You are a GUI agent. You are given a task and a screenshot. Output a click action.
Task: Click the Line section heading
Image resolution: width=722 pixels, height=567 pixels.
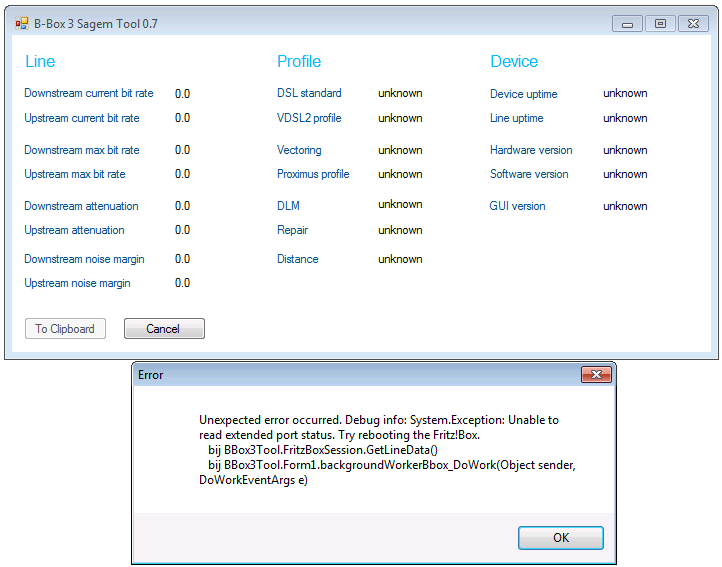pyautogui.click(x=40, y=62)
